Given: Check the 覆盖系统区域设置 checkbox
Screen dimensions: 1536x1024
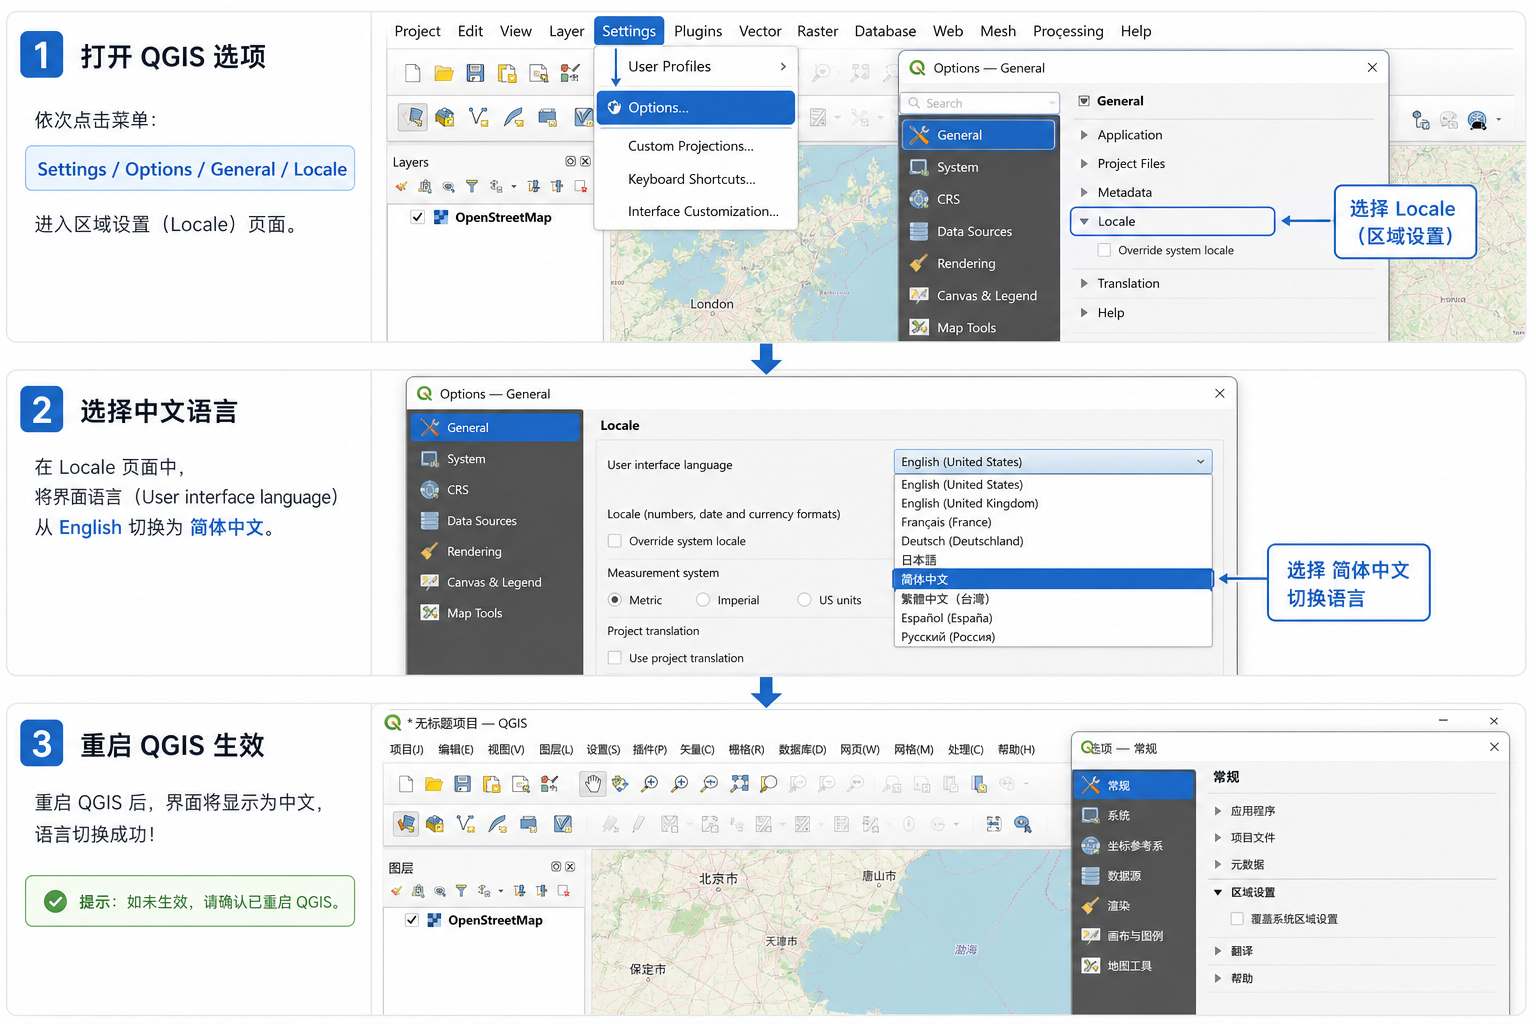Looking at the screenshot, I should [1237, 919].
